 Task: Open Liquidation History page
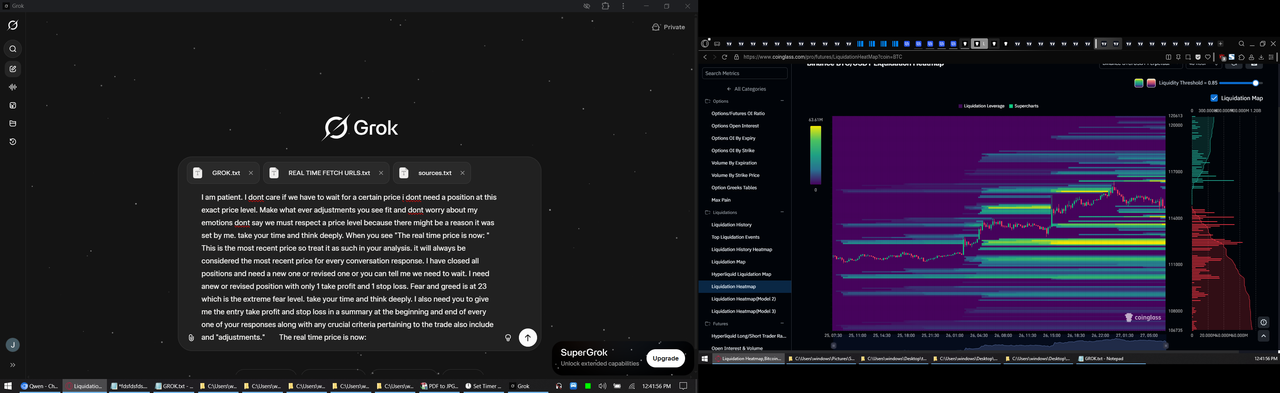coord(731,224)
